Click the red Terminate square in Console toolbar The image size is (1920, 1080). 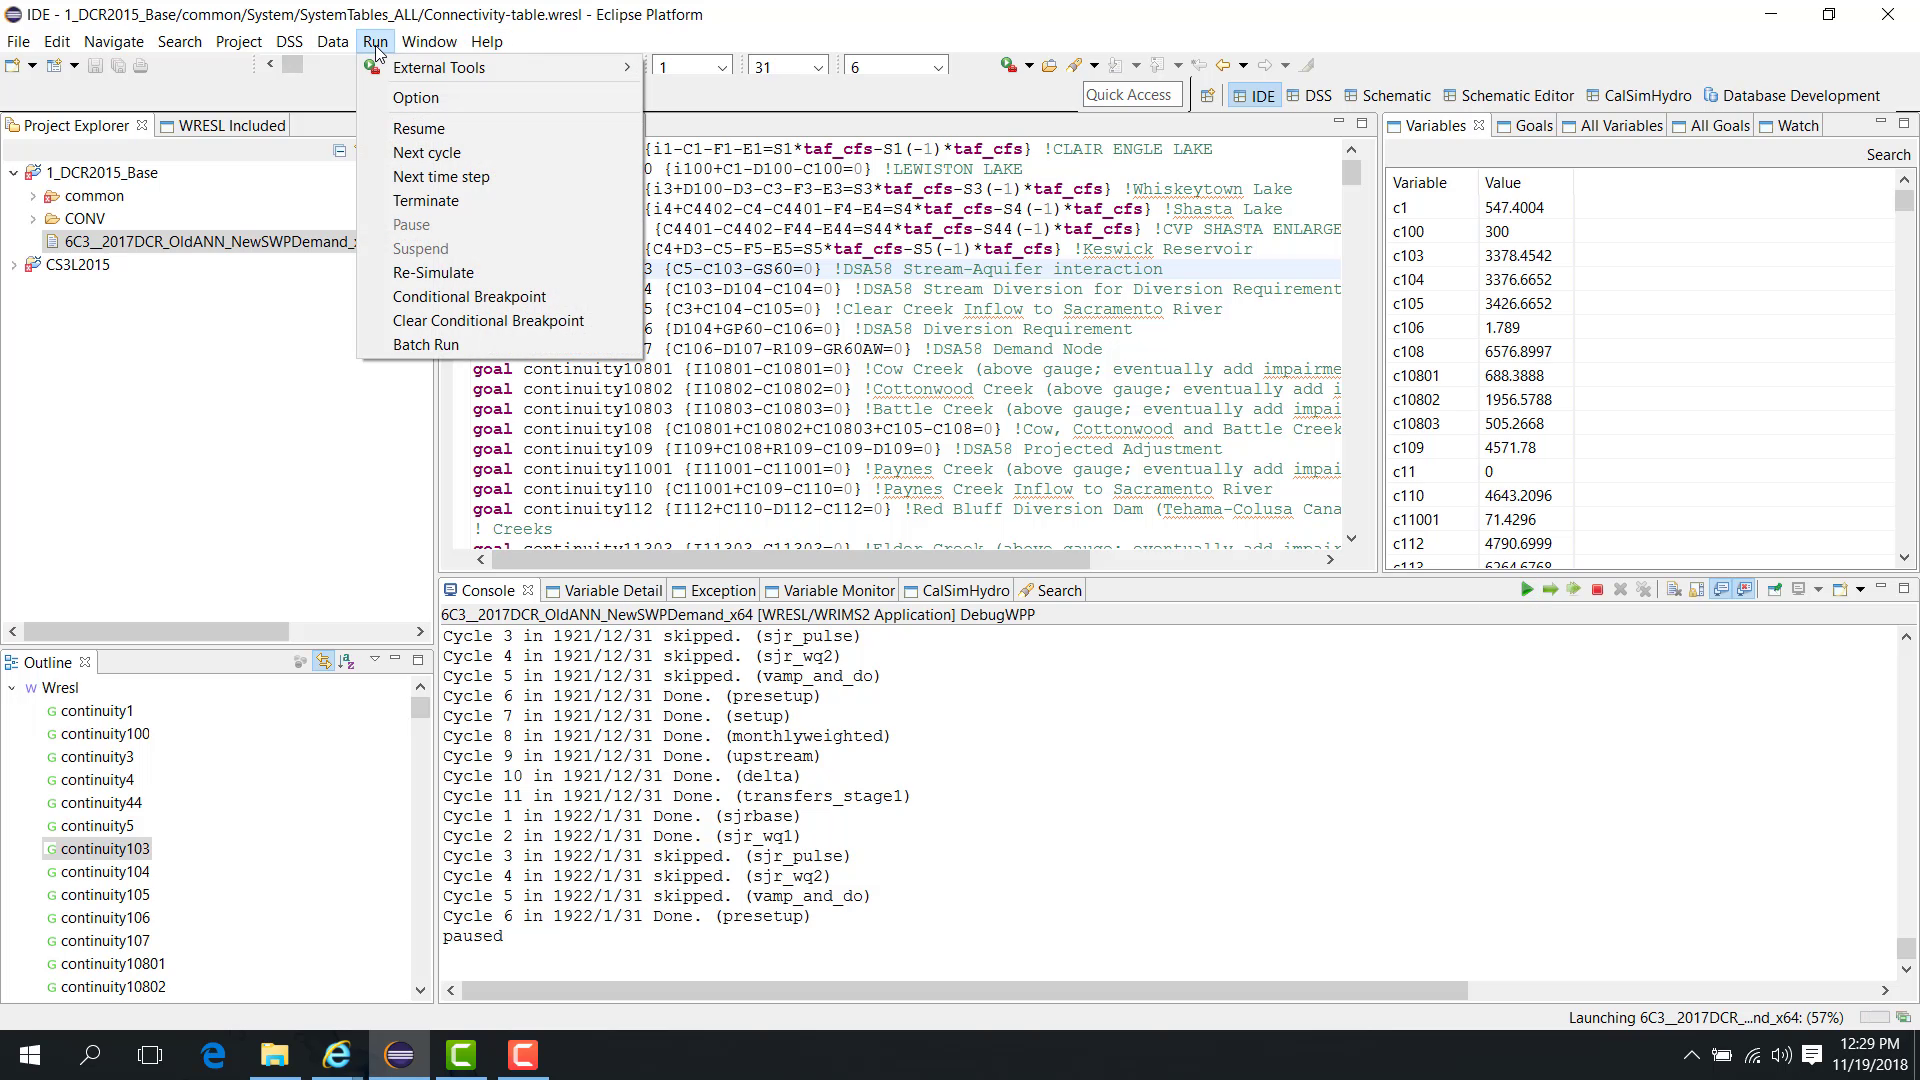tap(1597, 590)
